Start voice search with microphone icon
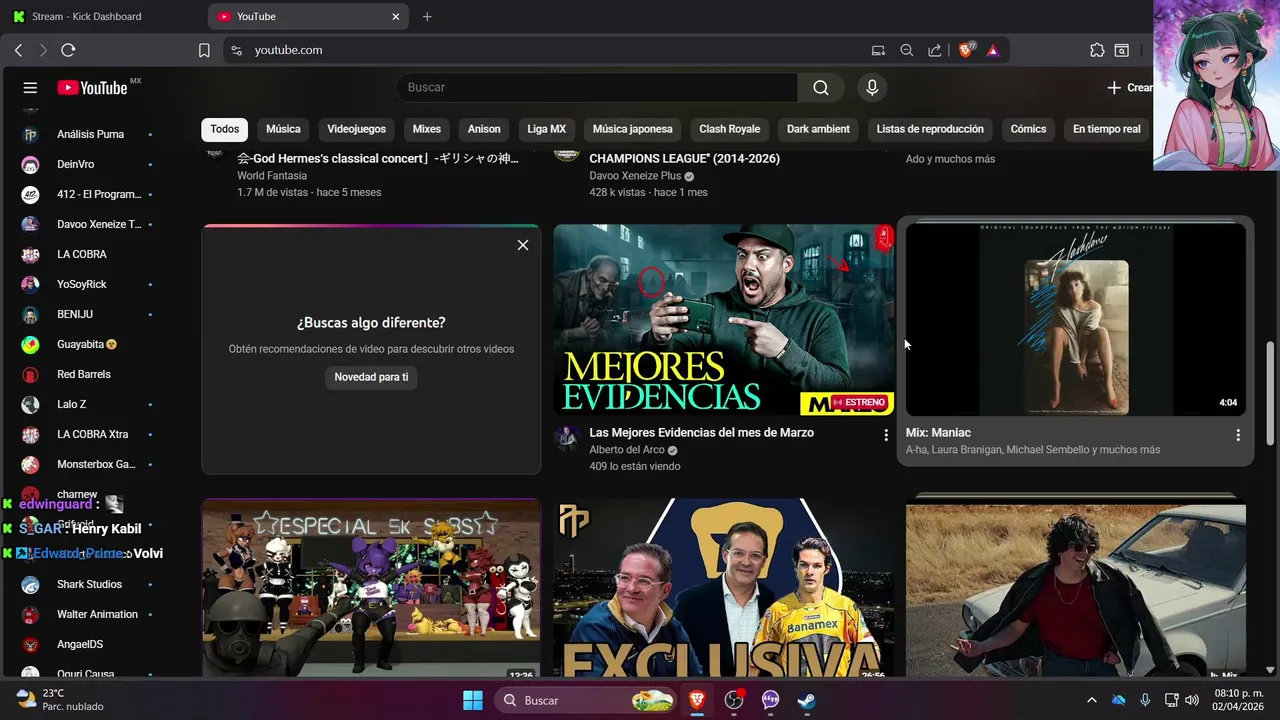Image resolution: width=1280 pixels, height=720 pixels. point(872,88)
